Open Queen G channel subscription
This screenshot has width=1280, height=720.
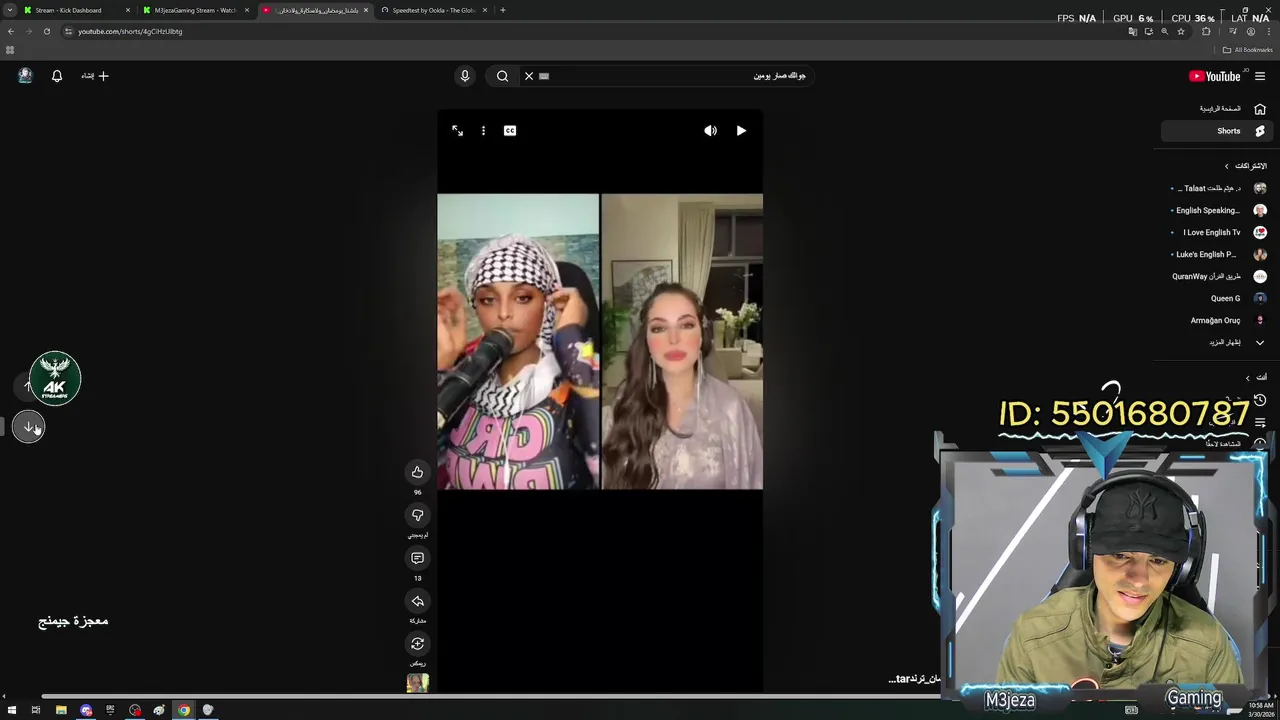tap(1216, 298)
